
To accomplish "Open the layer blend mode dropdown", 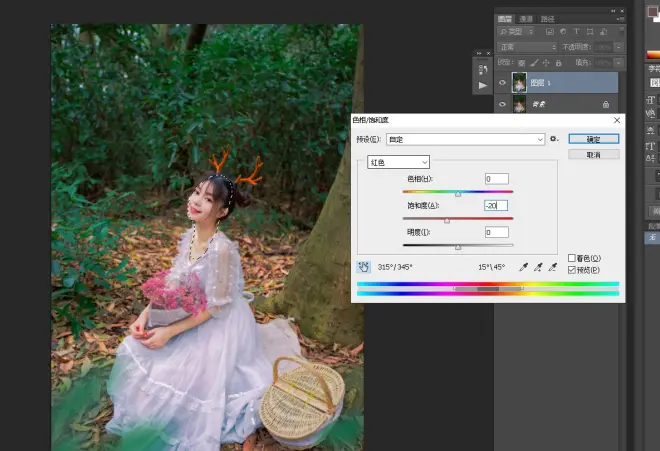I will tap(526, 47).
